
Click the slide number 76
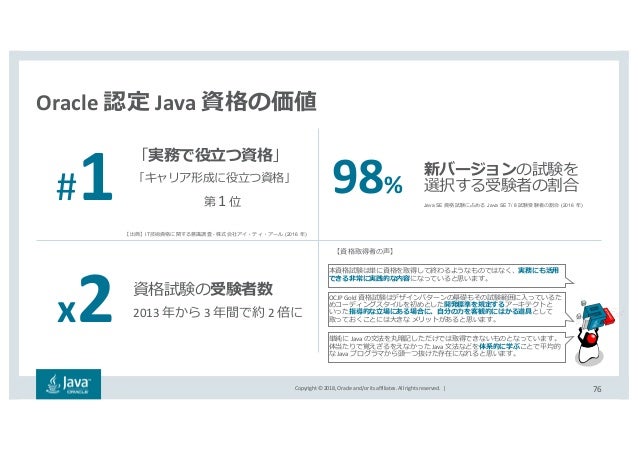596,389
